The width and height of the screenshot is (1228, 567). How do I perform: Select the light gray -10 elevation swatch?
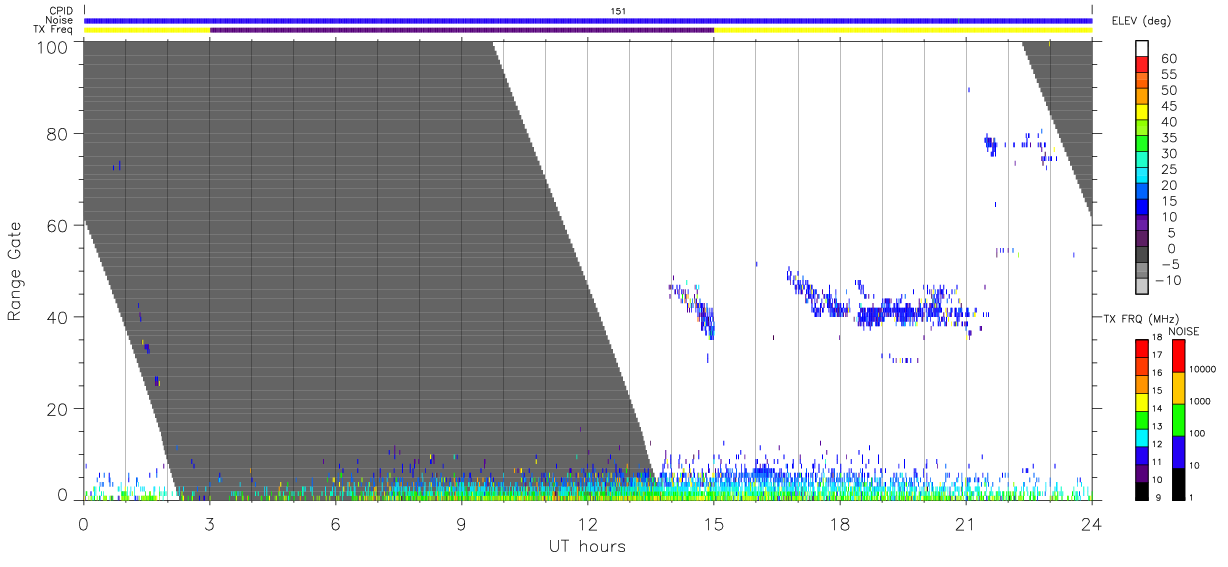tap(1142, 288)
